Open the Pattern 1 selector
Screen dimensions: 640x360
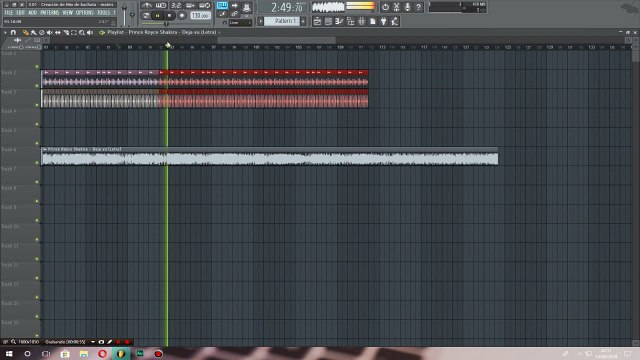282,21
